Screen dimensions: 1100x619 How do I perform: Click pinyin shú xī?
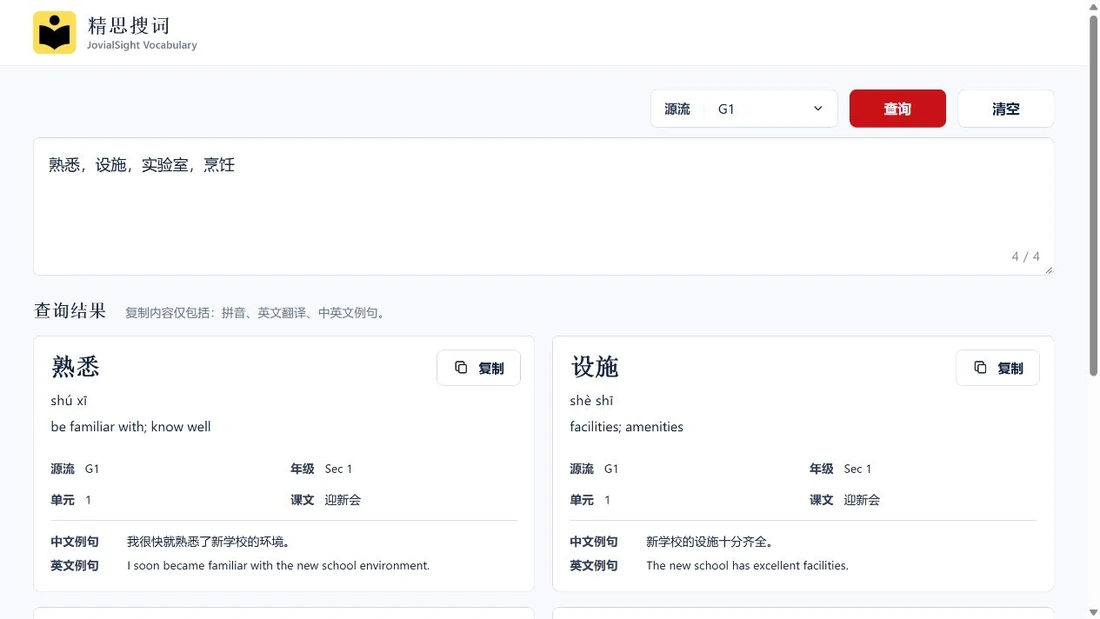pos(69,401)
